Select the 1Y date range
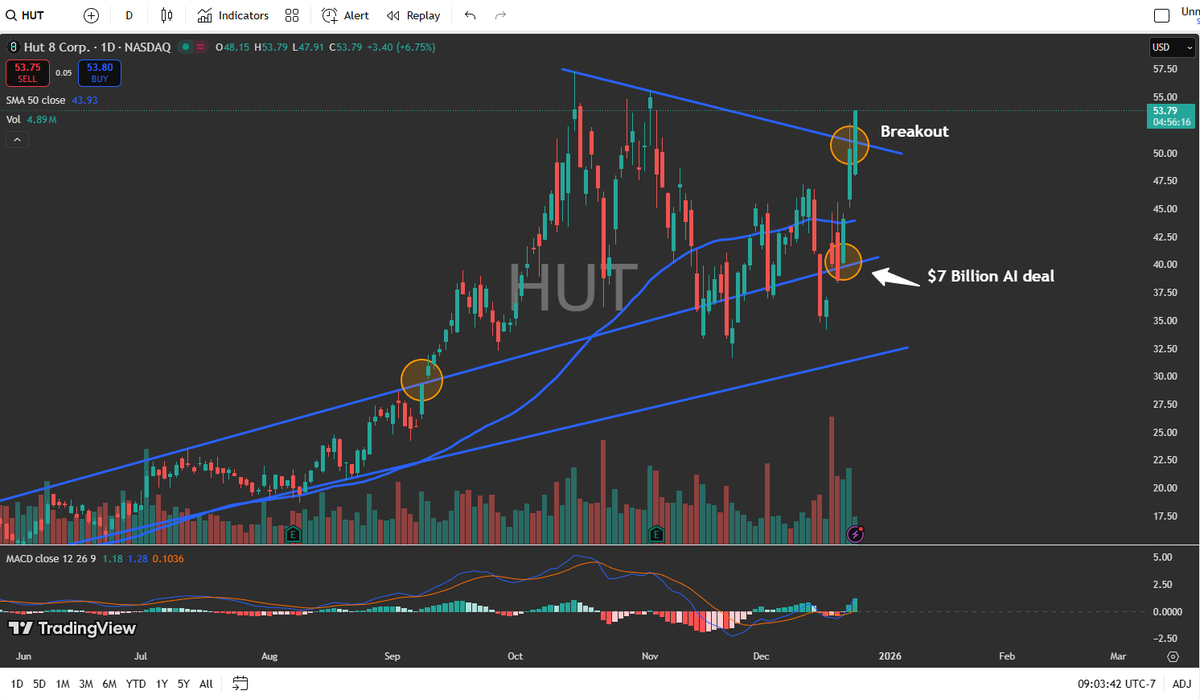 pyautogui.click(x=160, y=684)
